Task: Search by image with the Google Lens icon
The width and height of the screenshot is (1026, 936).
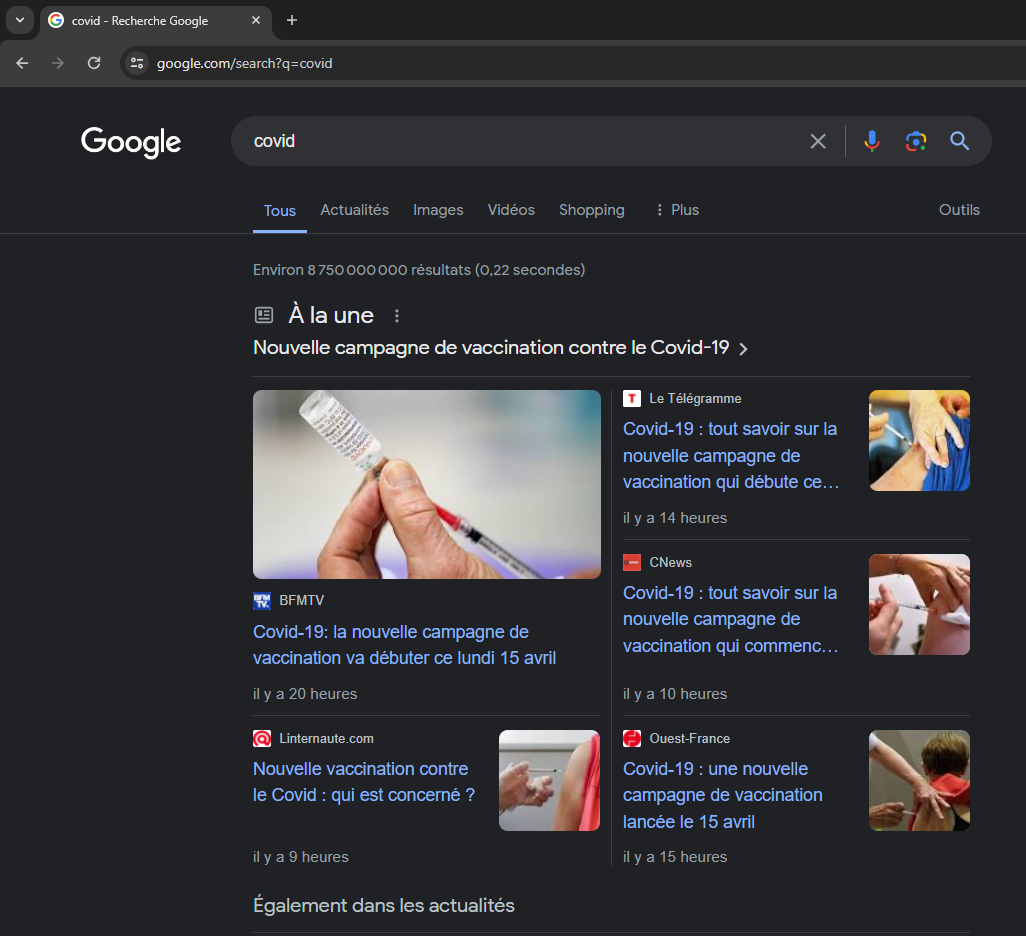Action: tap(915, 141)
